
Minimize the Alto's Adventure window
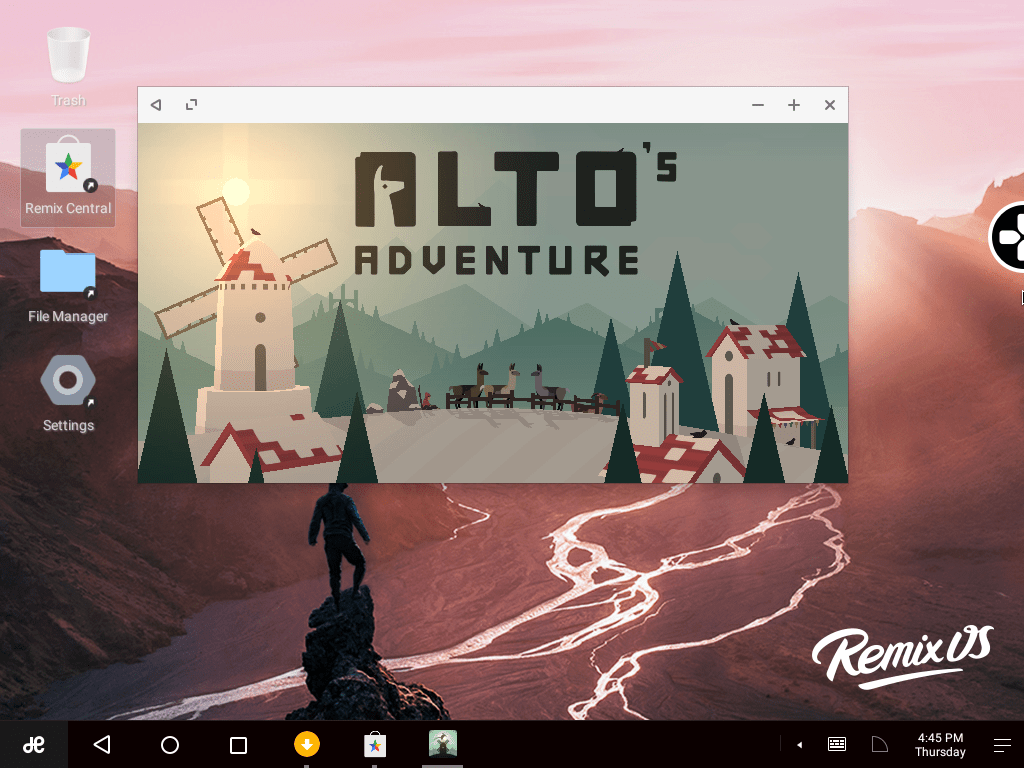[x=758, y=104]
